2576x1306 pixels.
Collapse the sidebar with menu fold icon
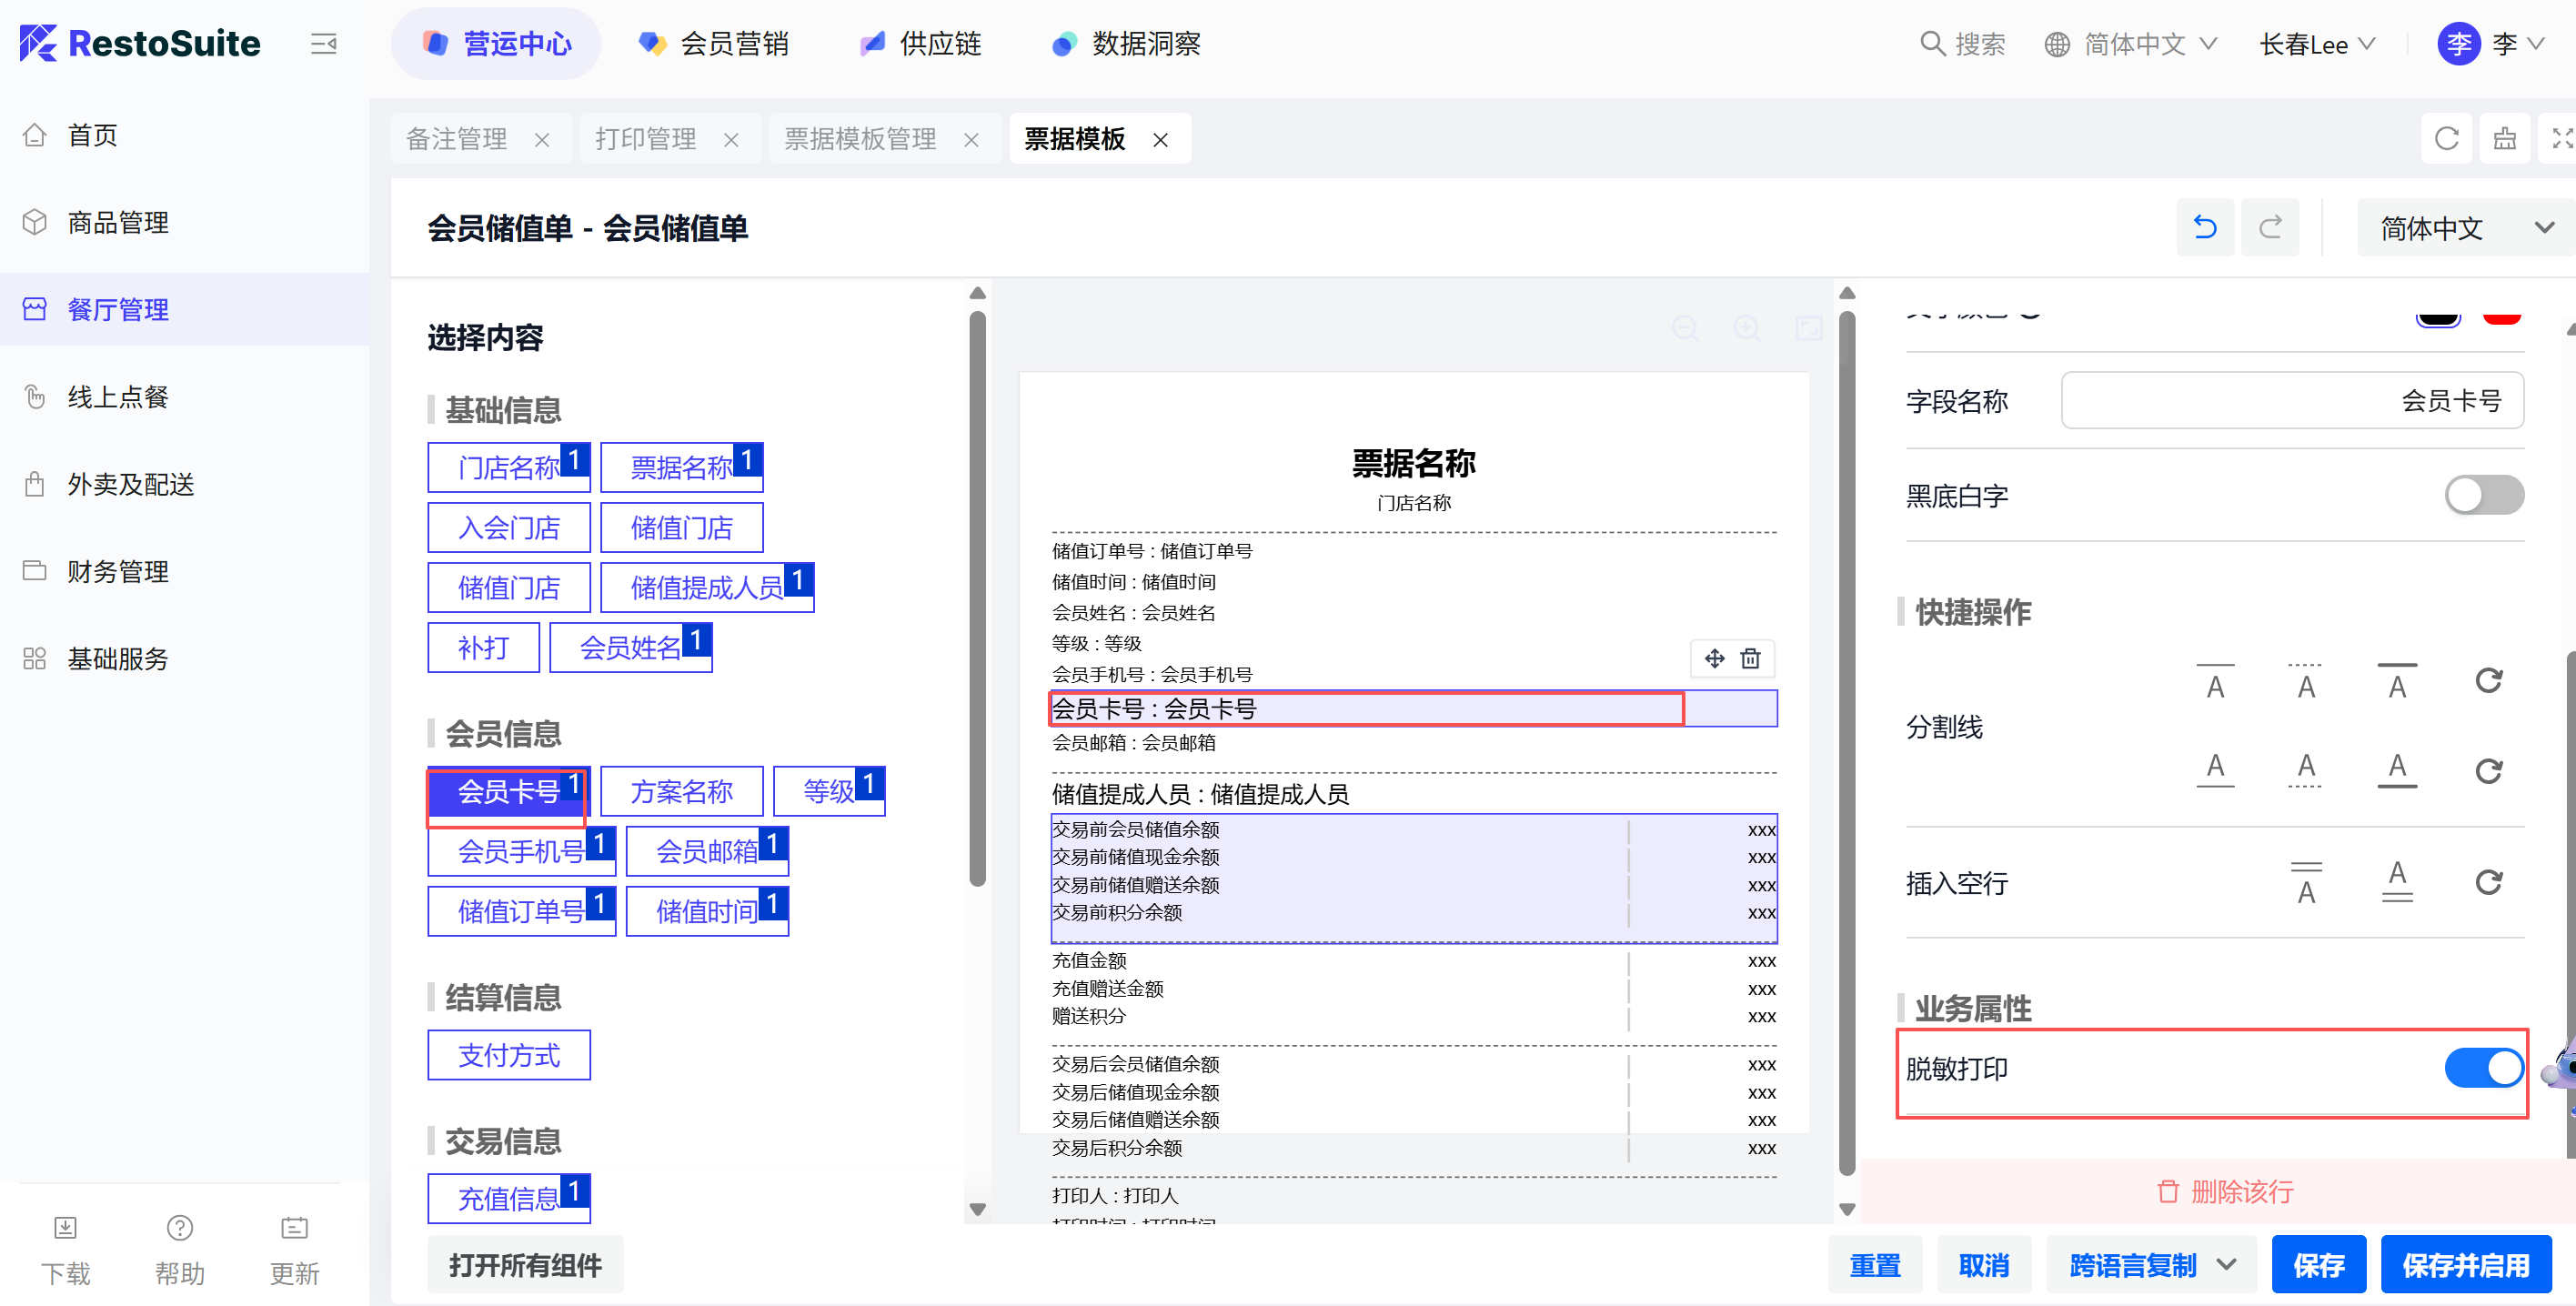pyautogui.click(x=323, y=44)
